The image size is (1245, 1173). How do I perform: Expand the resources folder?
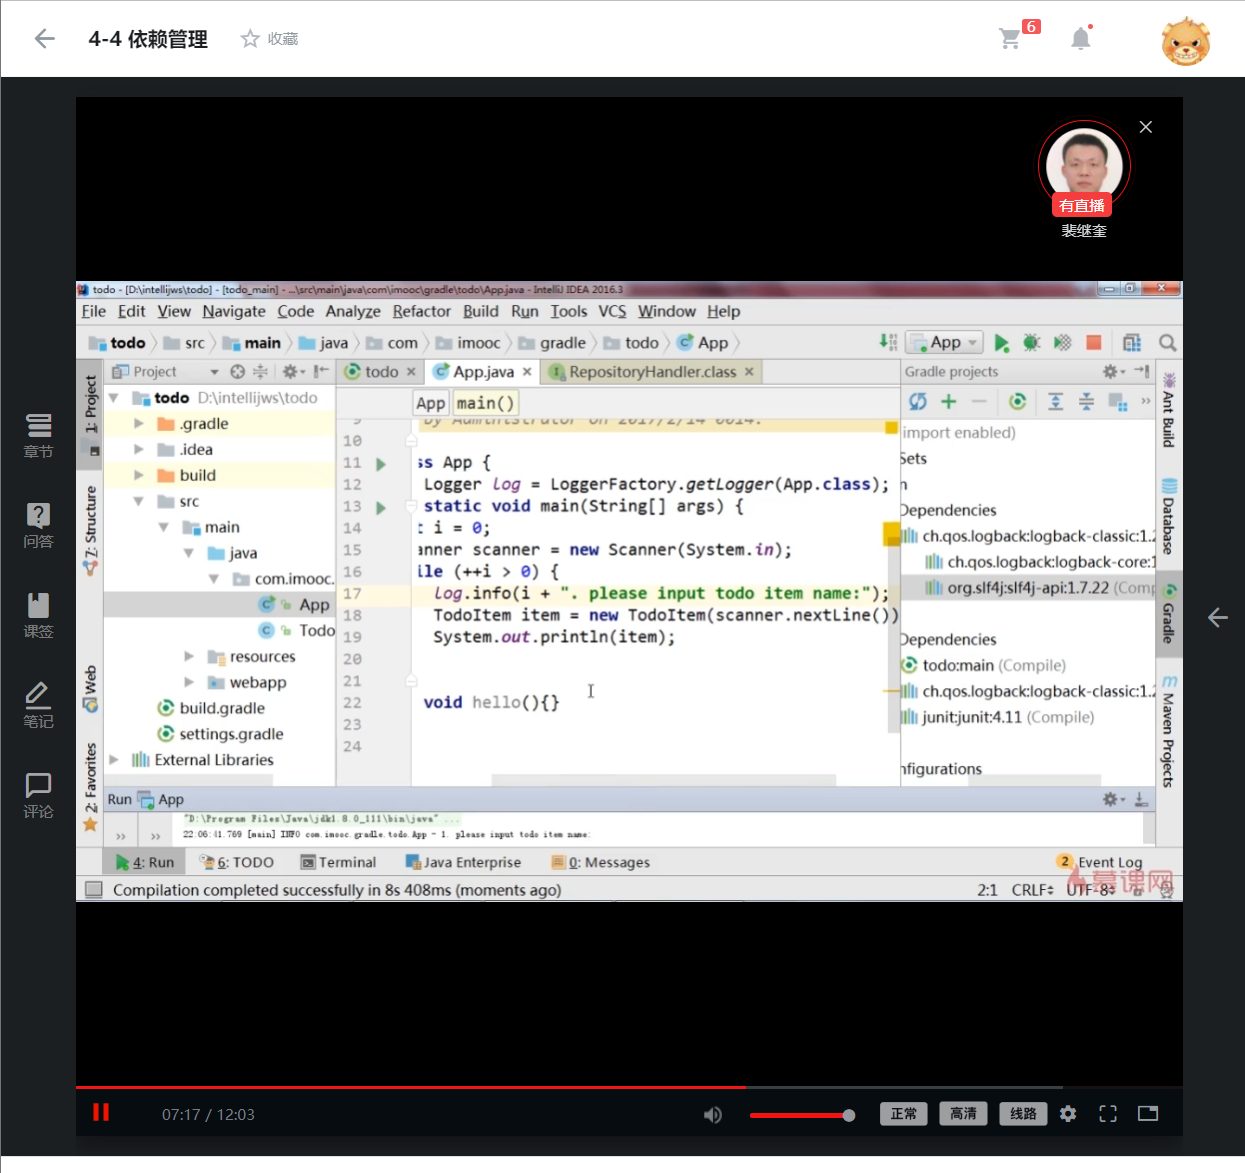tap(189, 657)
